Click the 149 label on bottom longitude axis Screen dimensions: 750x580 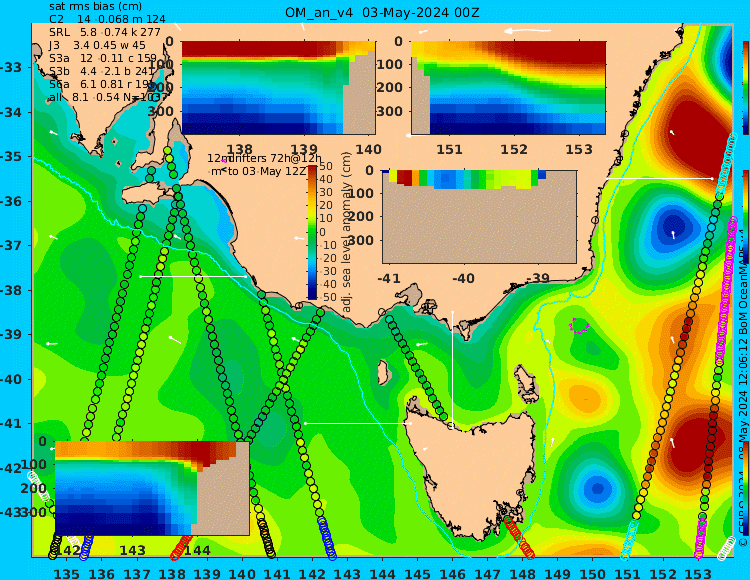point(558,573)
